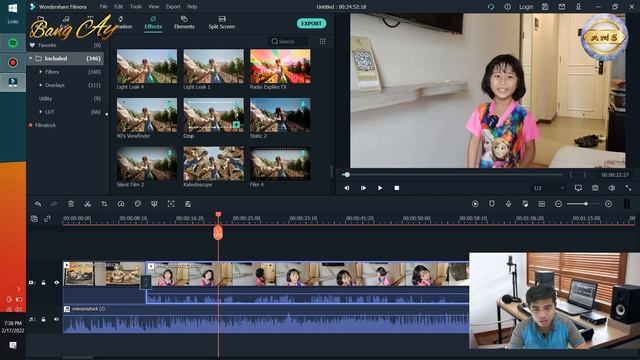
Task: Select the Filmstock category
Action: coord(45,125)
